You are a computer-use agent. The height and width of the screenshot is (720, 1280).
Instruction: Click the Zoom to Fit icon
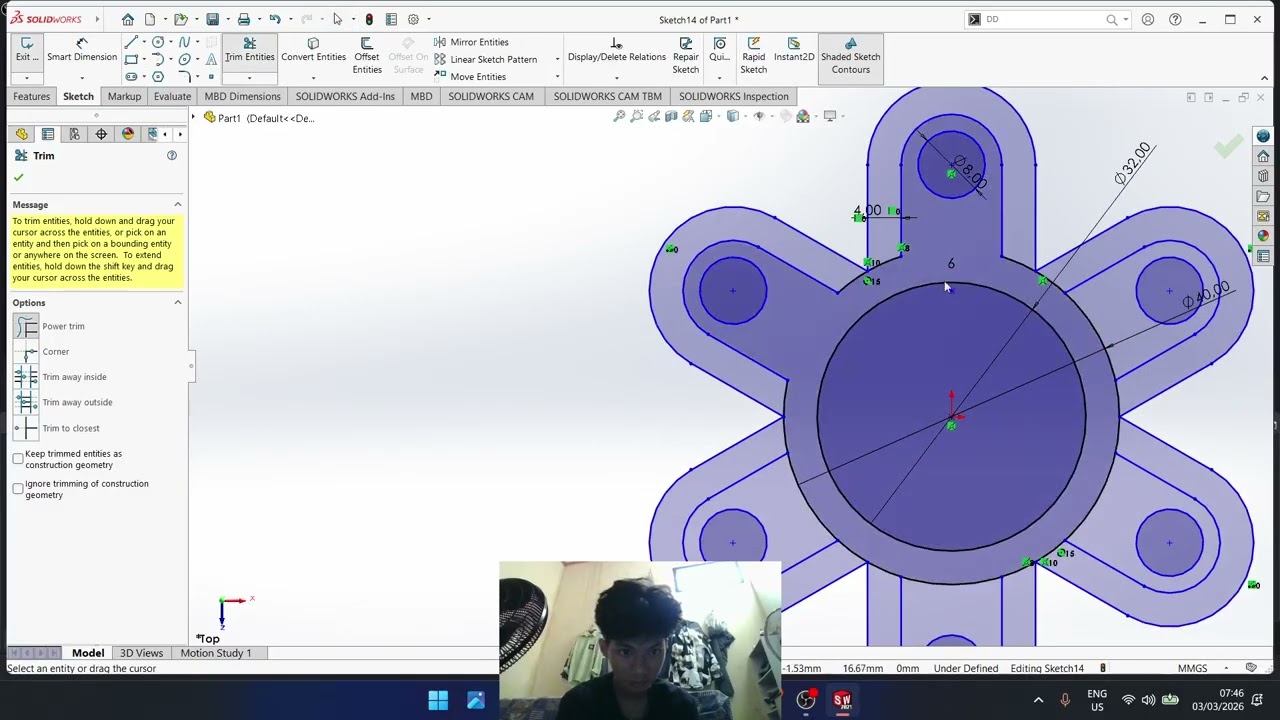[x=619, y=116]
